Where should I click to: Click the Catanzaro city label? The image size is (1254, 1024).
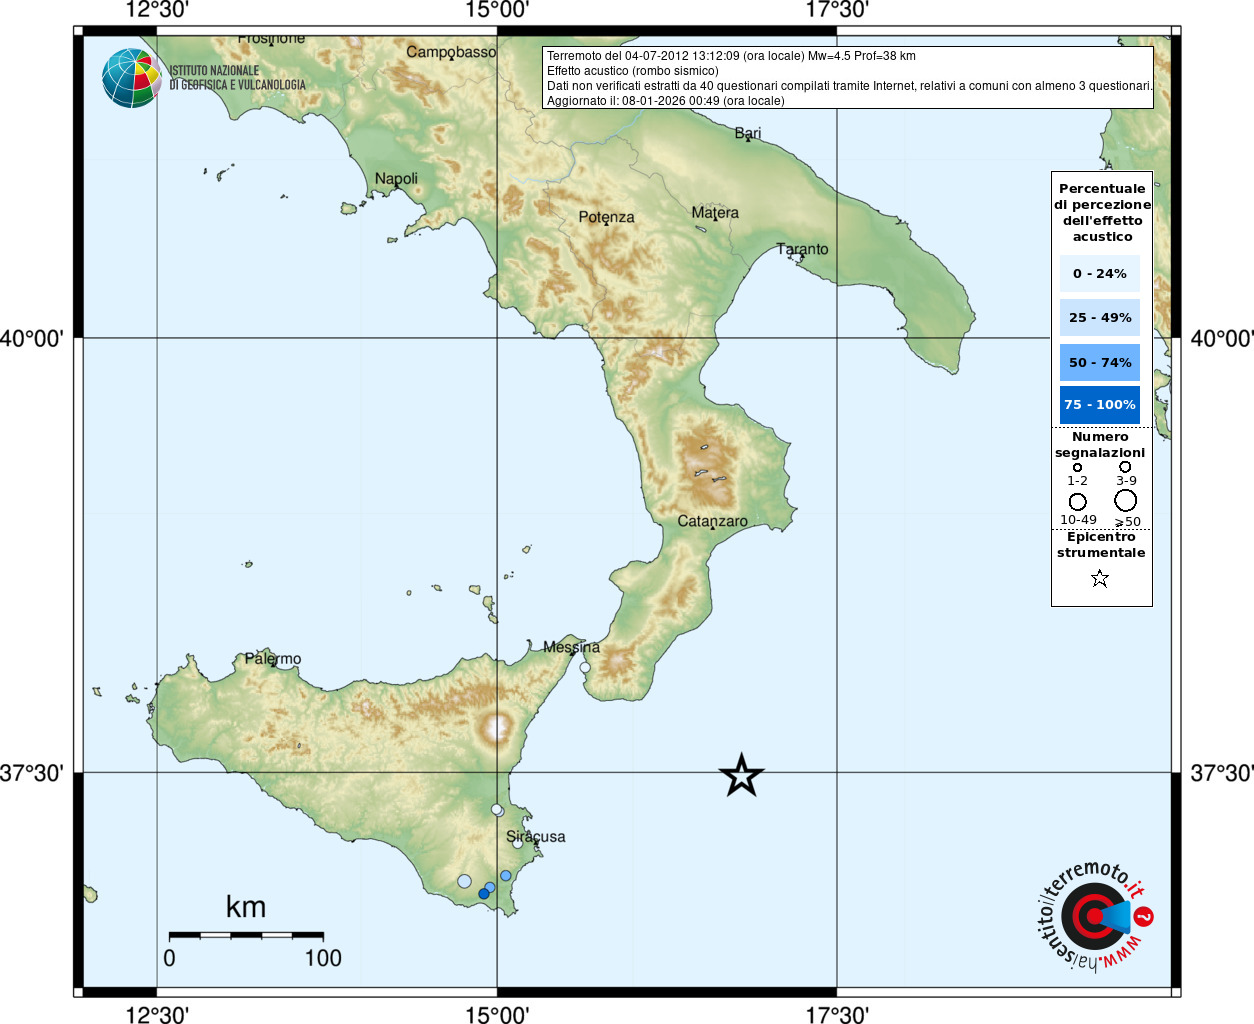tap(712, 521)
